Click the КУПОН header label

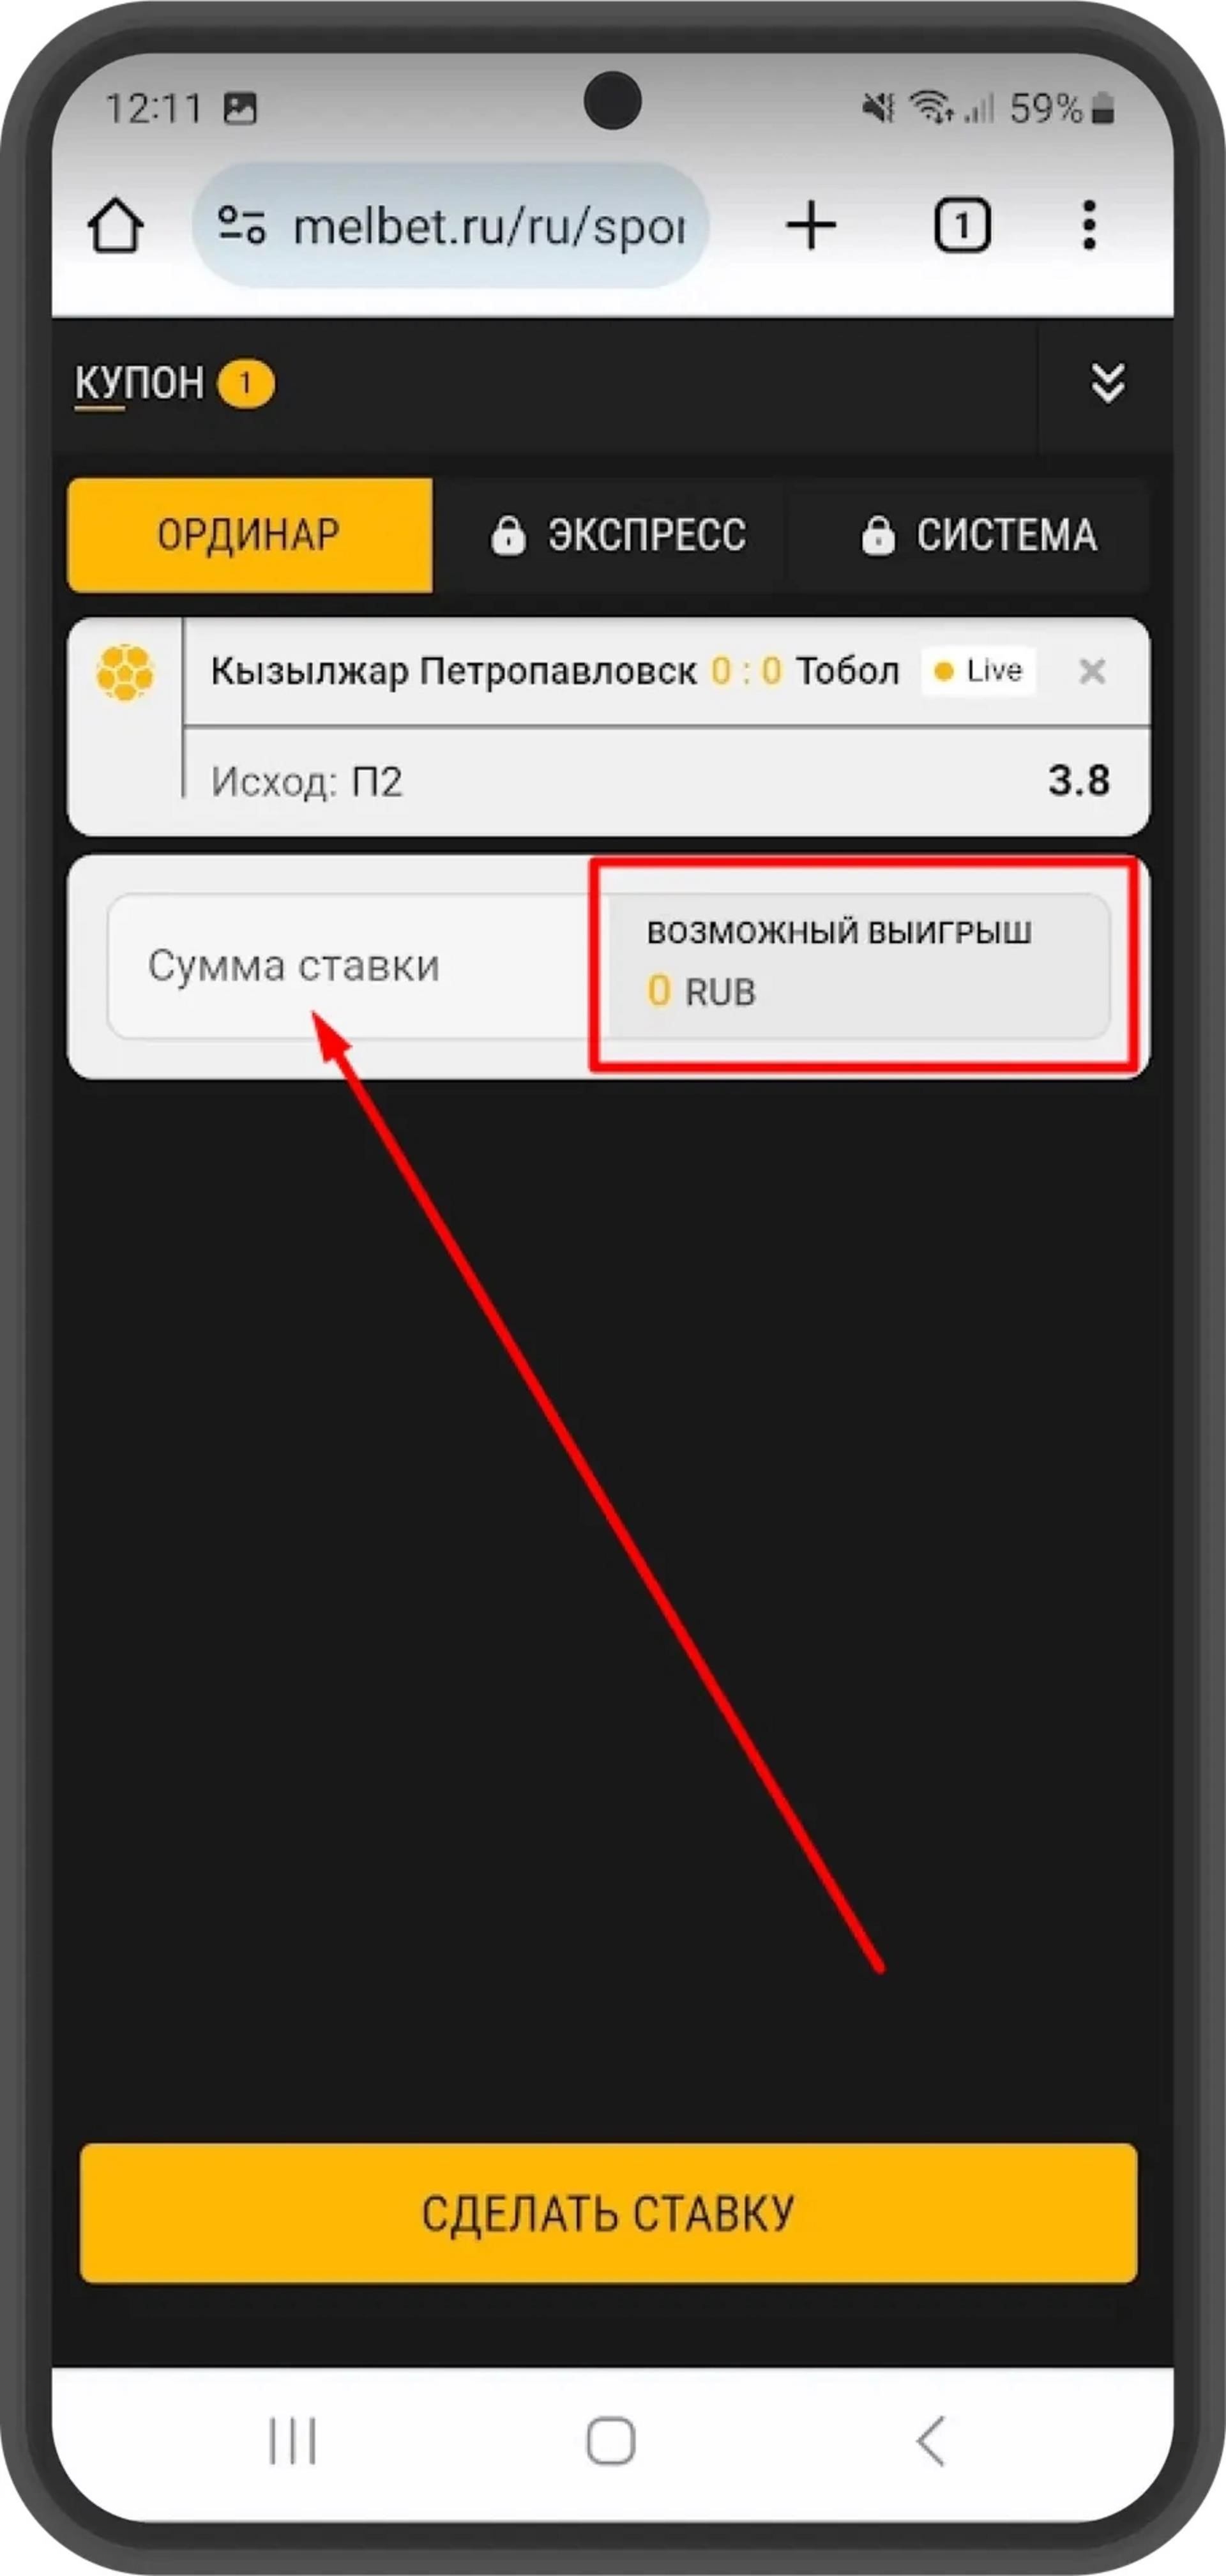click(139, 383)
